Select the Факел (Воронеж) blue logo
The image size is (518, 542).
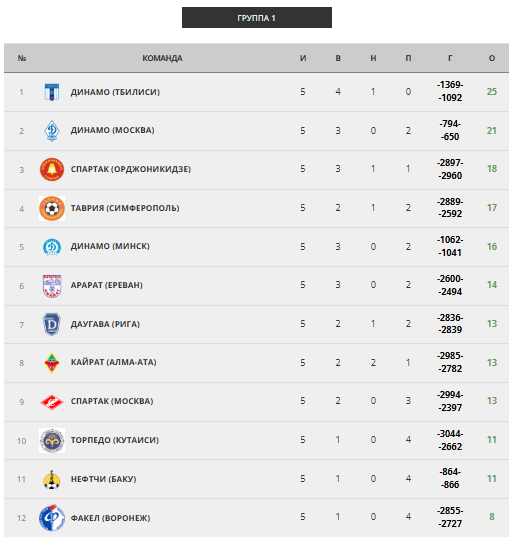coord(52,518)
